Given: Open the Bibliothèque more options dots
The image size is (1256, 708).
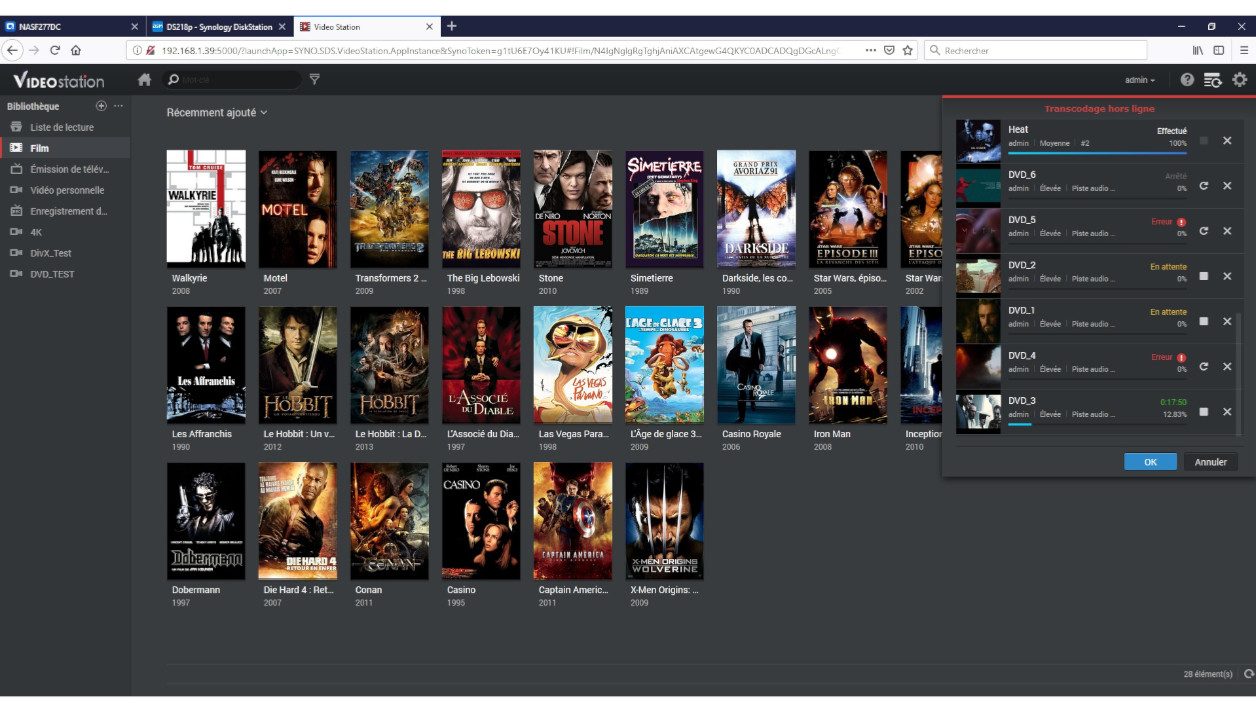Looking at the screenshot, I should click(119, 106).
